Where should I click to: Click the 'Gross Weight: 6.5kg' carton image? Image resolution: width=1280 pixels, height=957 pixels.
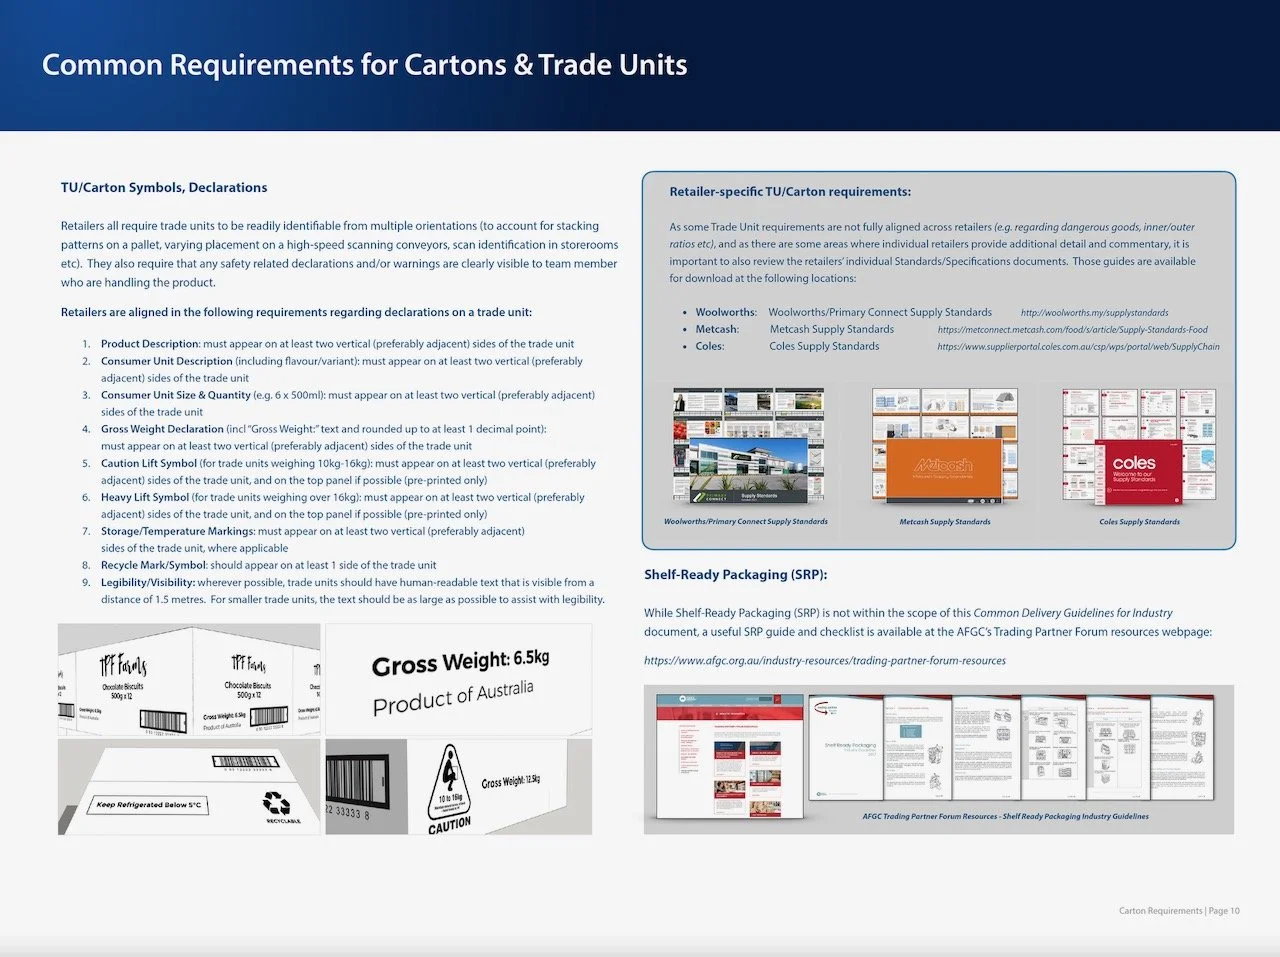pos(459,680)
